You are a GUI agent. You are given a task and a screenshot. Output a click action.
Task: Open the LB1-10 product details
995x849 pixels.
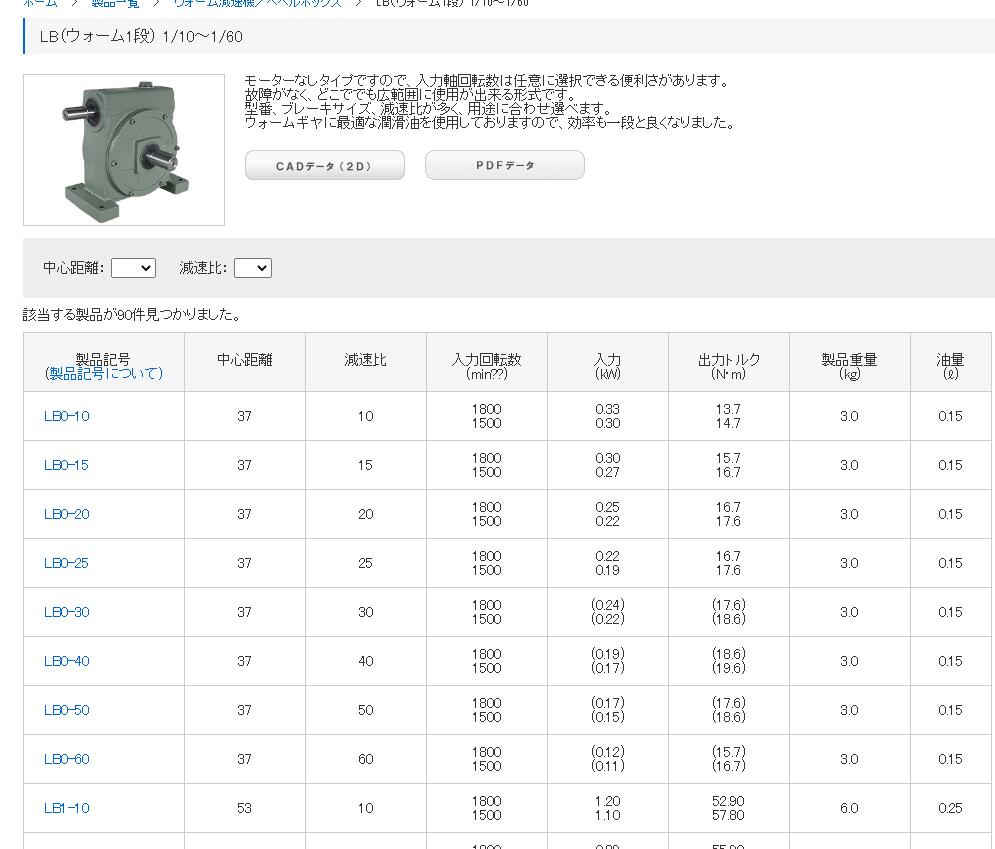(65, 808)
